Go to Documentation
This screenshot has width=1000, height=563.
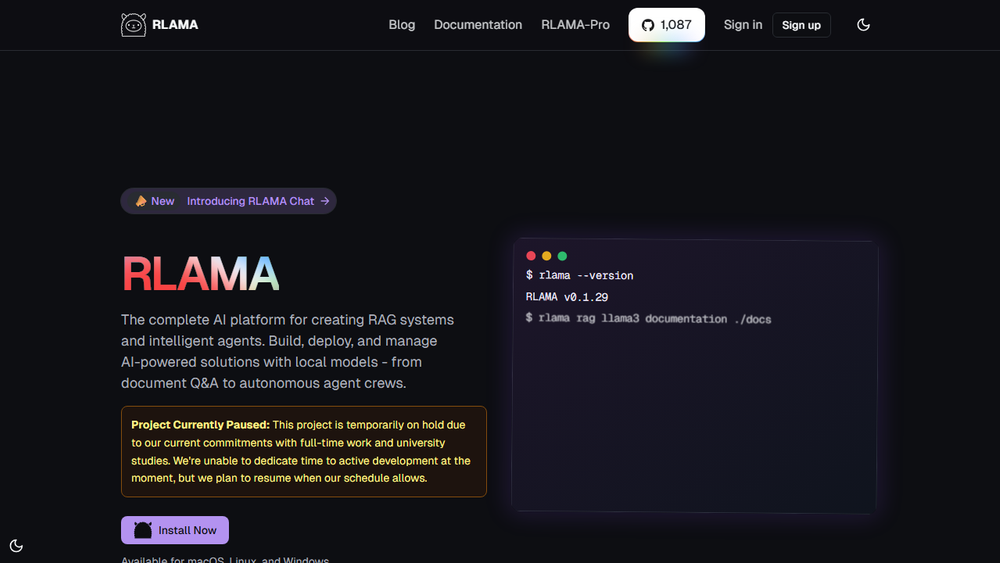pos(478,25)
